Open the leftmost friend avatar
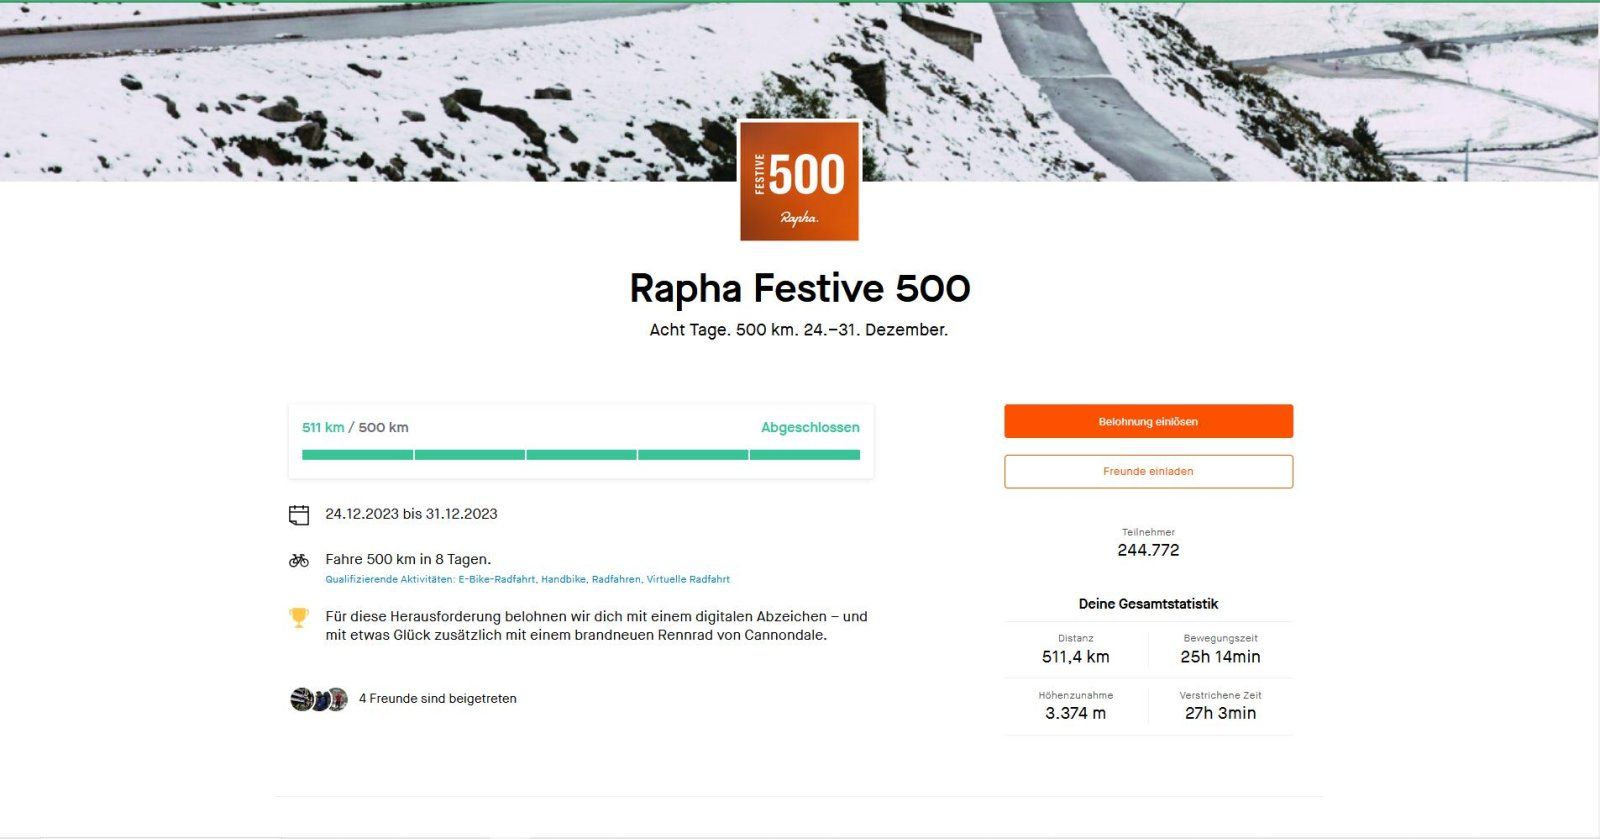 pyautogui.click(x=301, y=699)
